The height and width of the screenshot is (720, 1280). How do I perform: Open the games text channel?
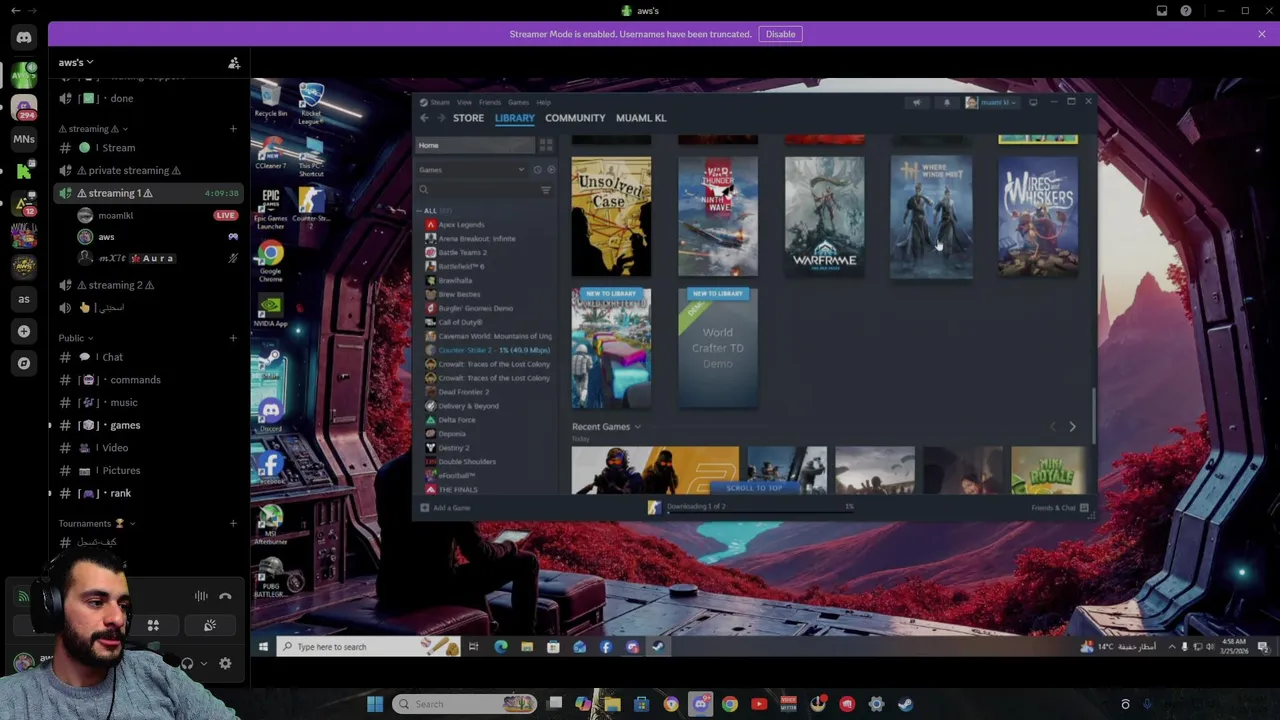click(x=124, y=425)
